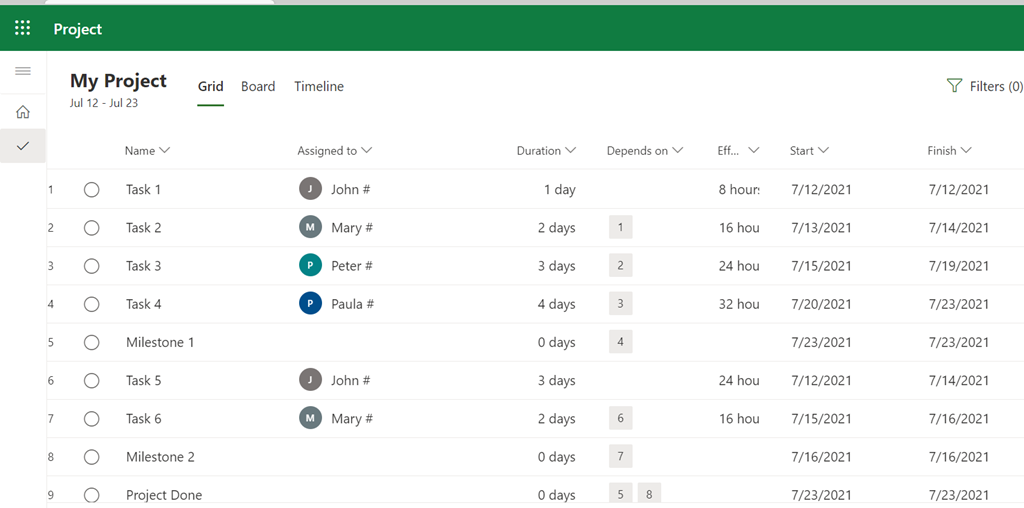Open the Assigned to column menu
Viewport: 1024px width, 508px height.
tap(367, 151)
